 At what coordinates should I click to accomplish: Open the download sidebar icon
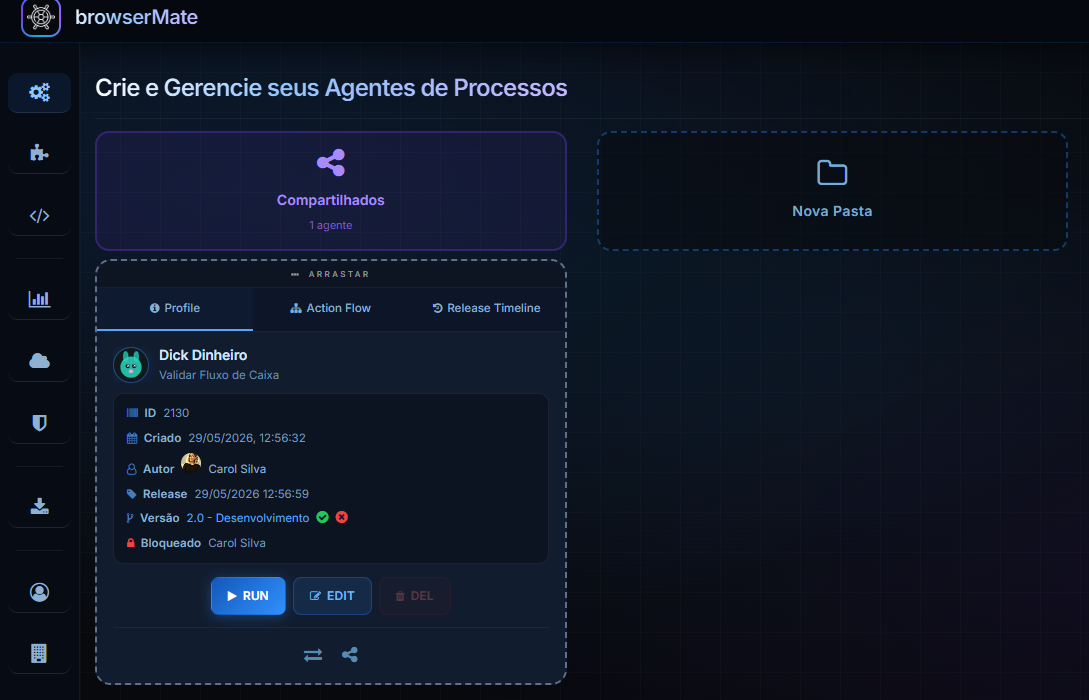40,506
